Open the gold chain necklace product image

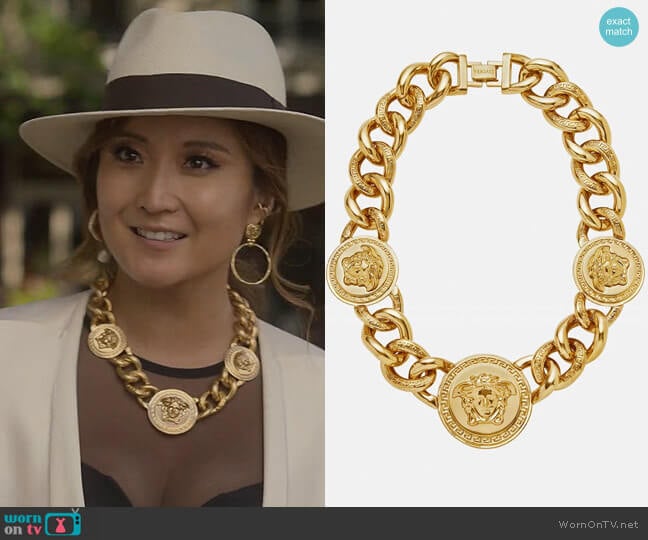[486, 253]
